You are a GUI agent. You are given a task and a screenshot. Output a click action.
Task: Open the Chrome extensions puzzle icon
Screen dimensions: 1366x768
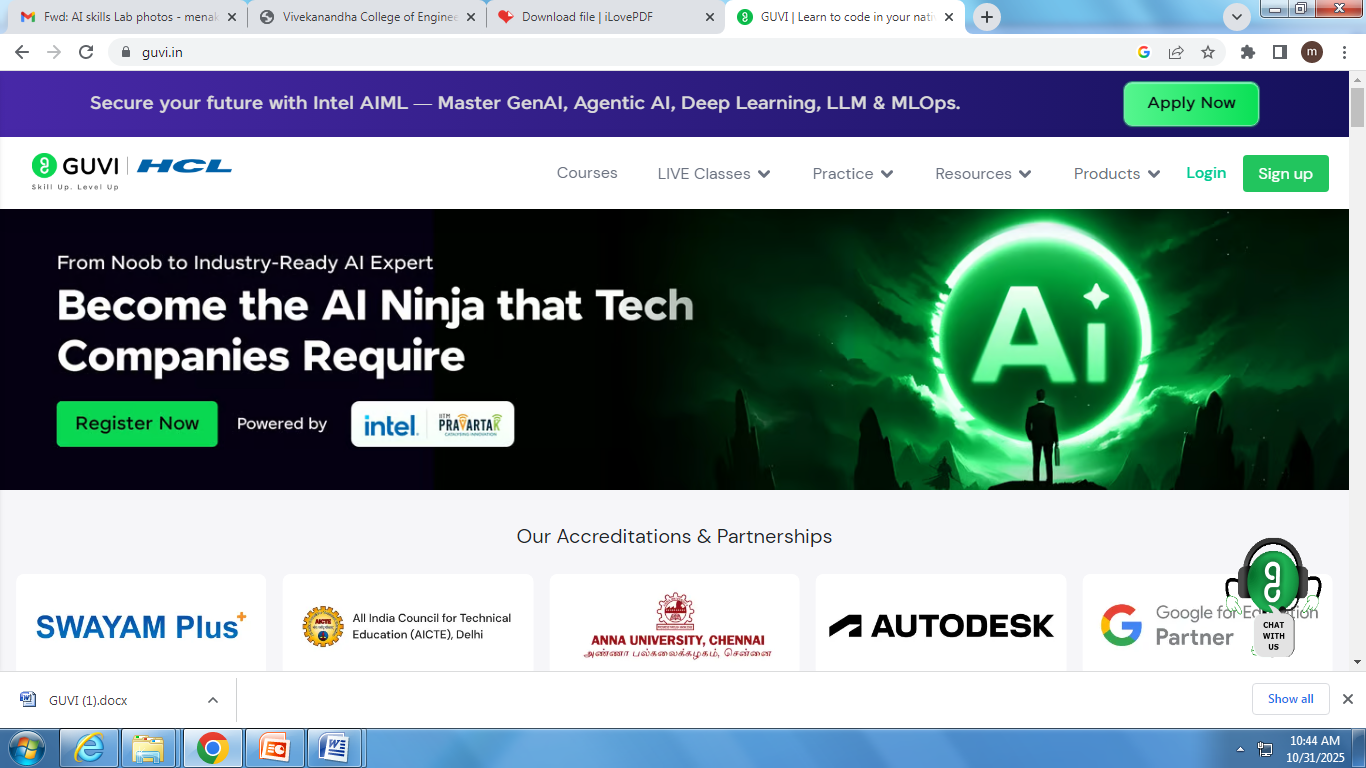[1247, 52]
